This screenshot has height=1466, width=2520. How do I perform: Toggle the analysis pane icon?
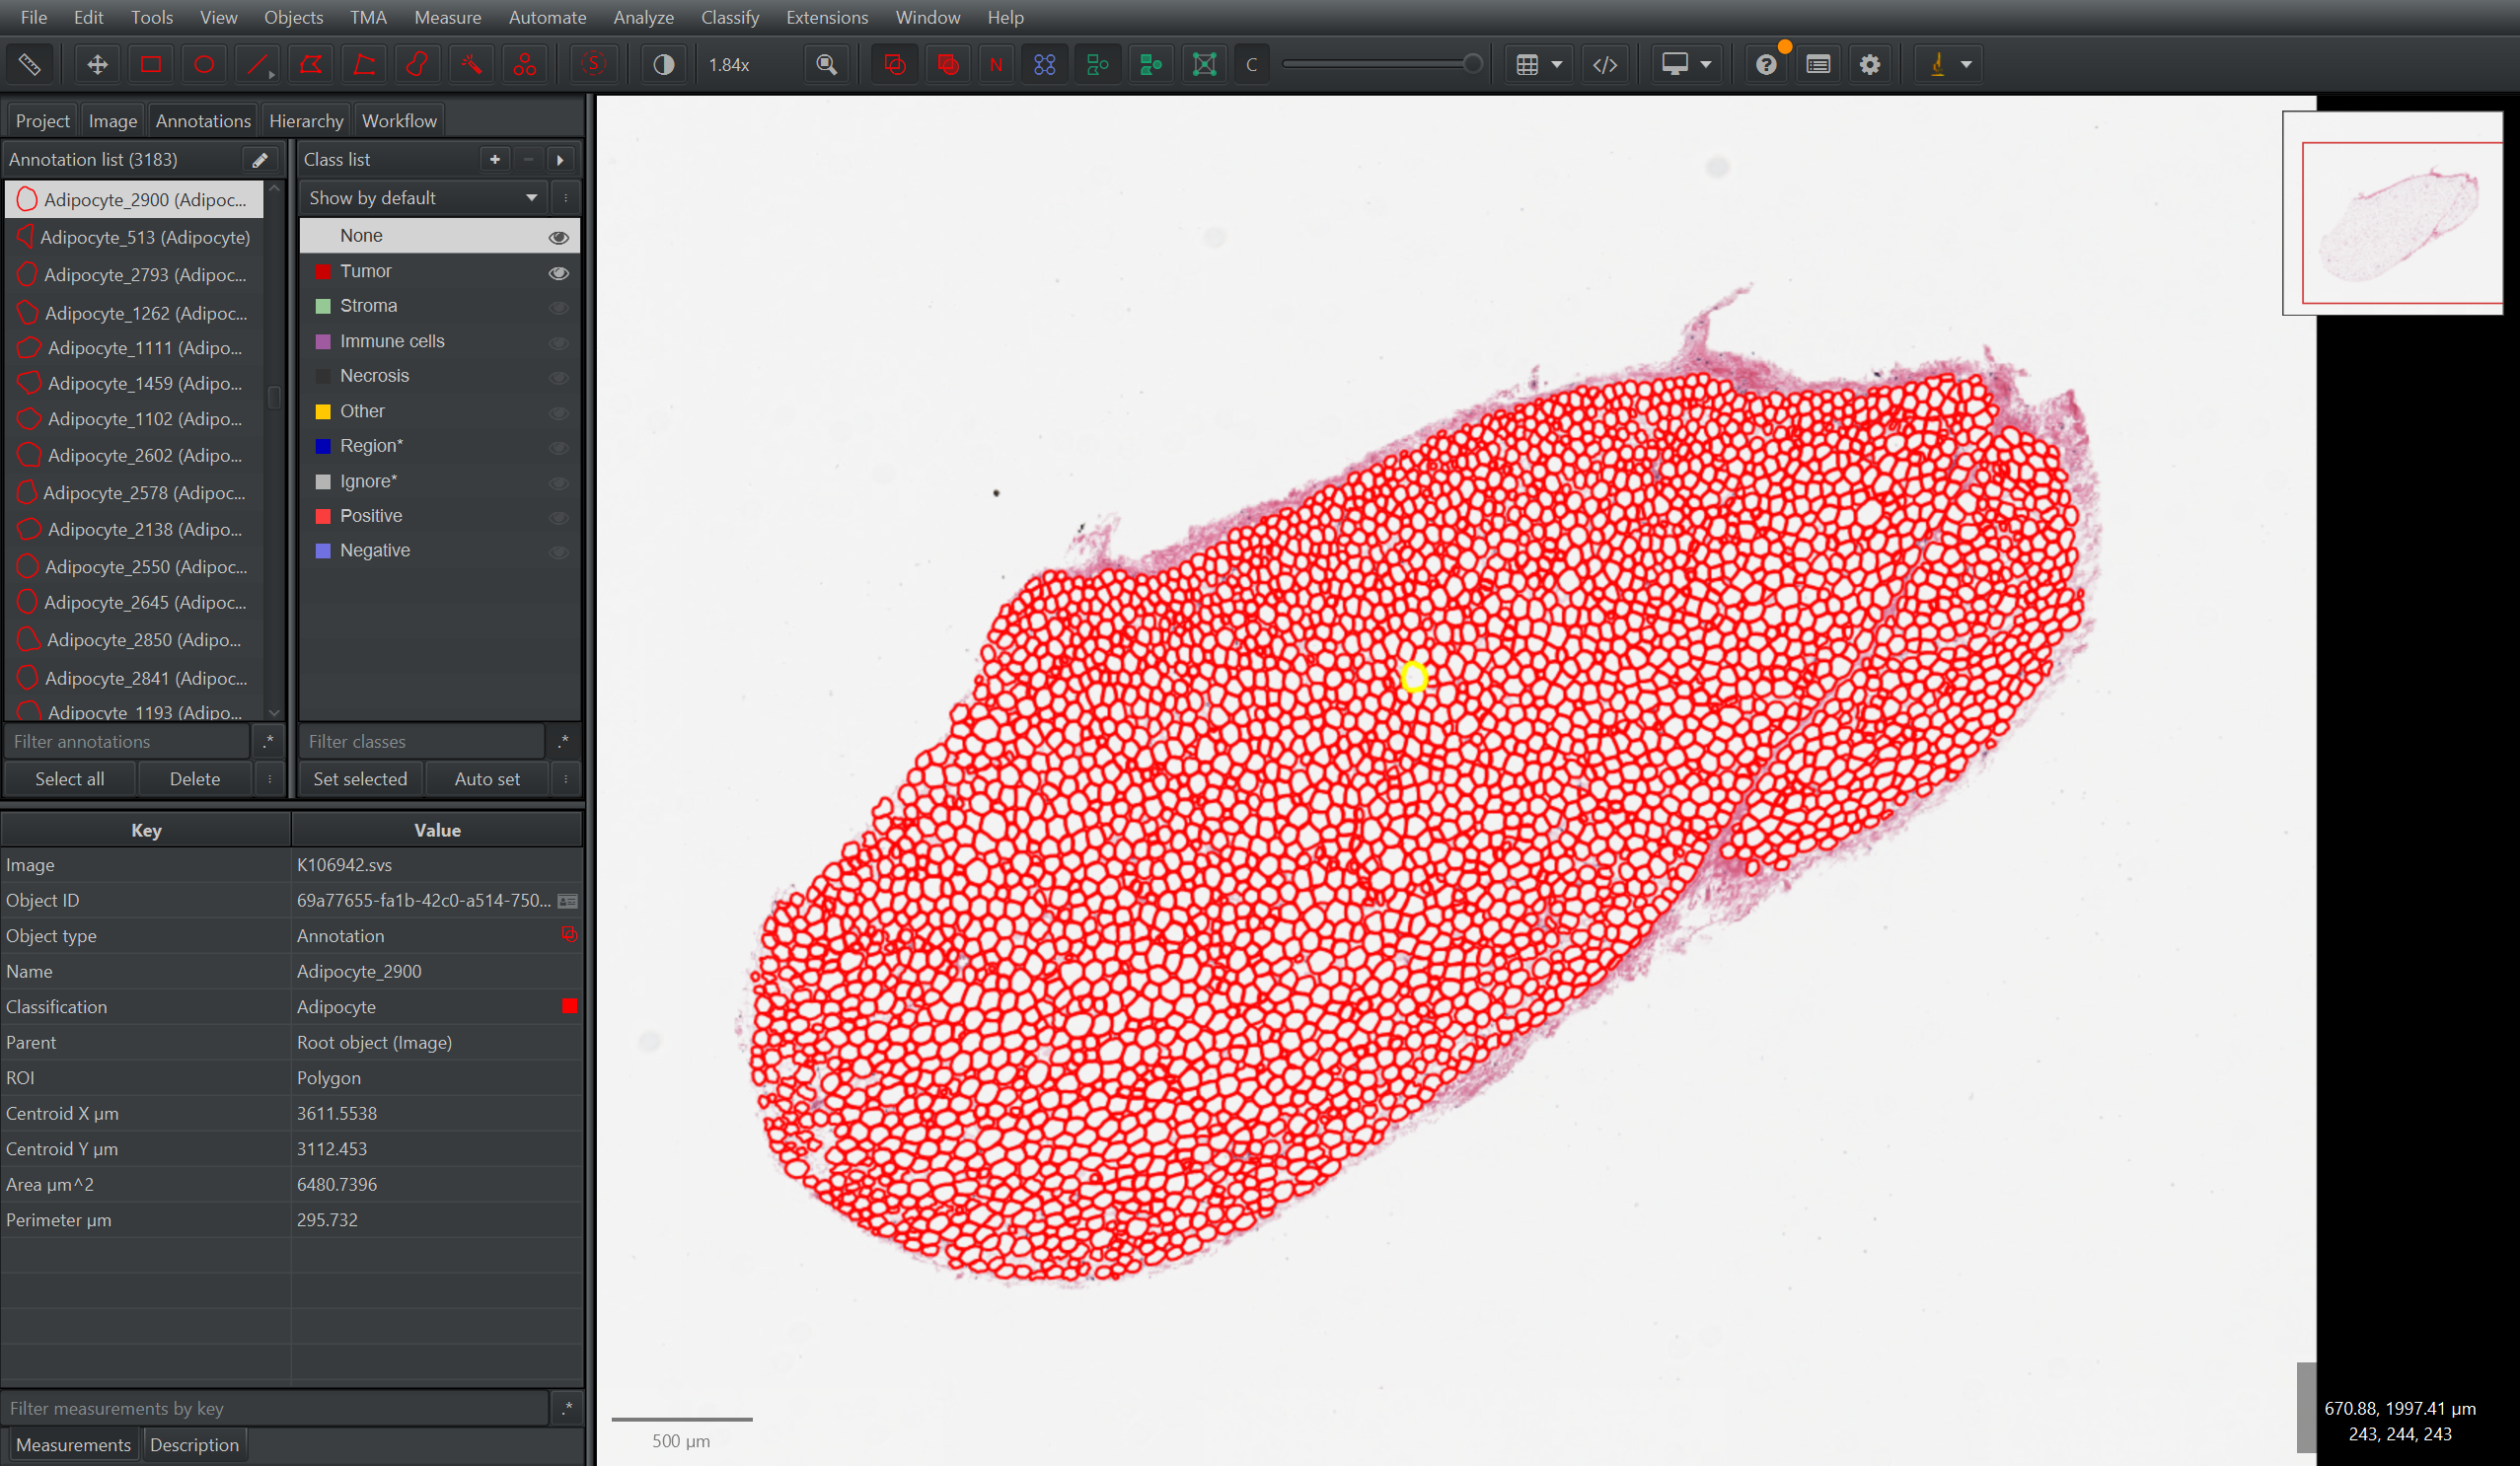pos(29,65)
